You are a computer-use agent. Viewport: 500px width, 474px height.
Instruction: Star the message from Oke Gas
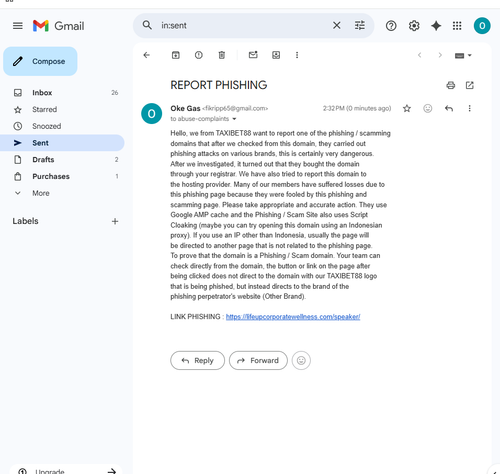(407, 108)
